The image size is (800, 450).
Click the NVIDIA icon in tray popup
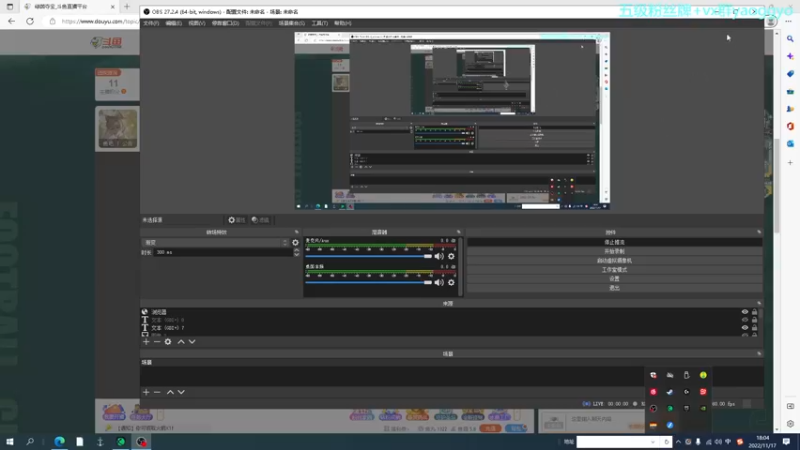[703, 408]
